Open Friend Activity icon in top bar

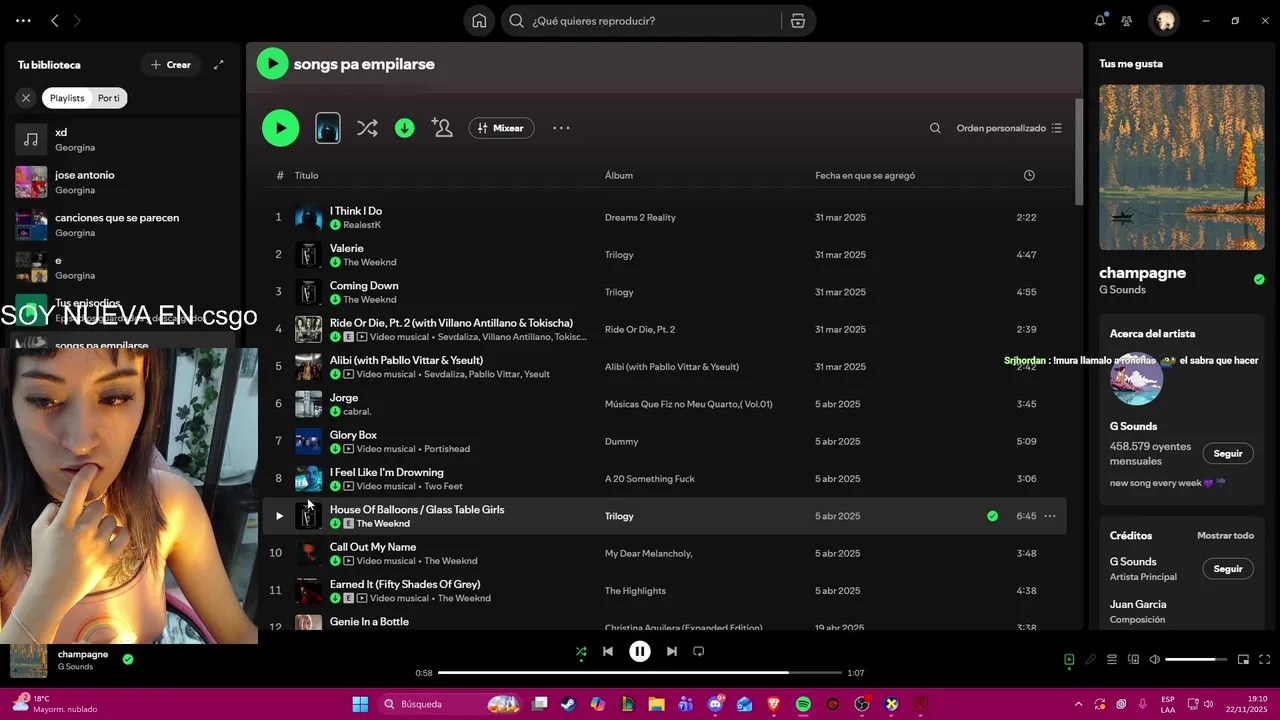pyautogui.click(x=1127, y=21)
